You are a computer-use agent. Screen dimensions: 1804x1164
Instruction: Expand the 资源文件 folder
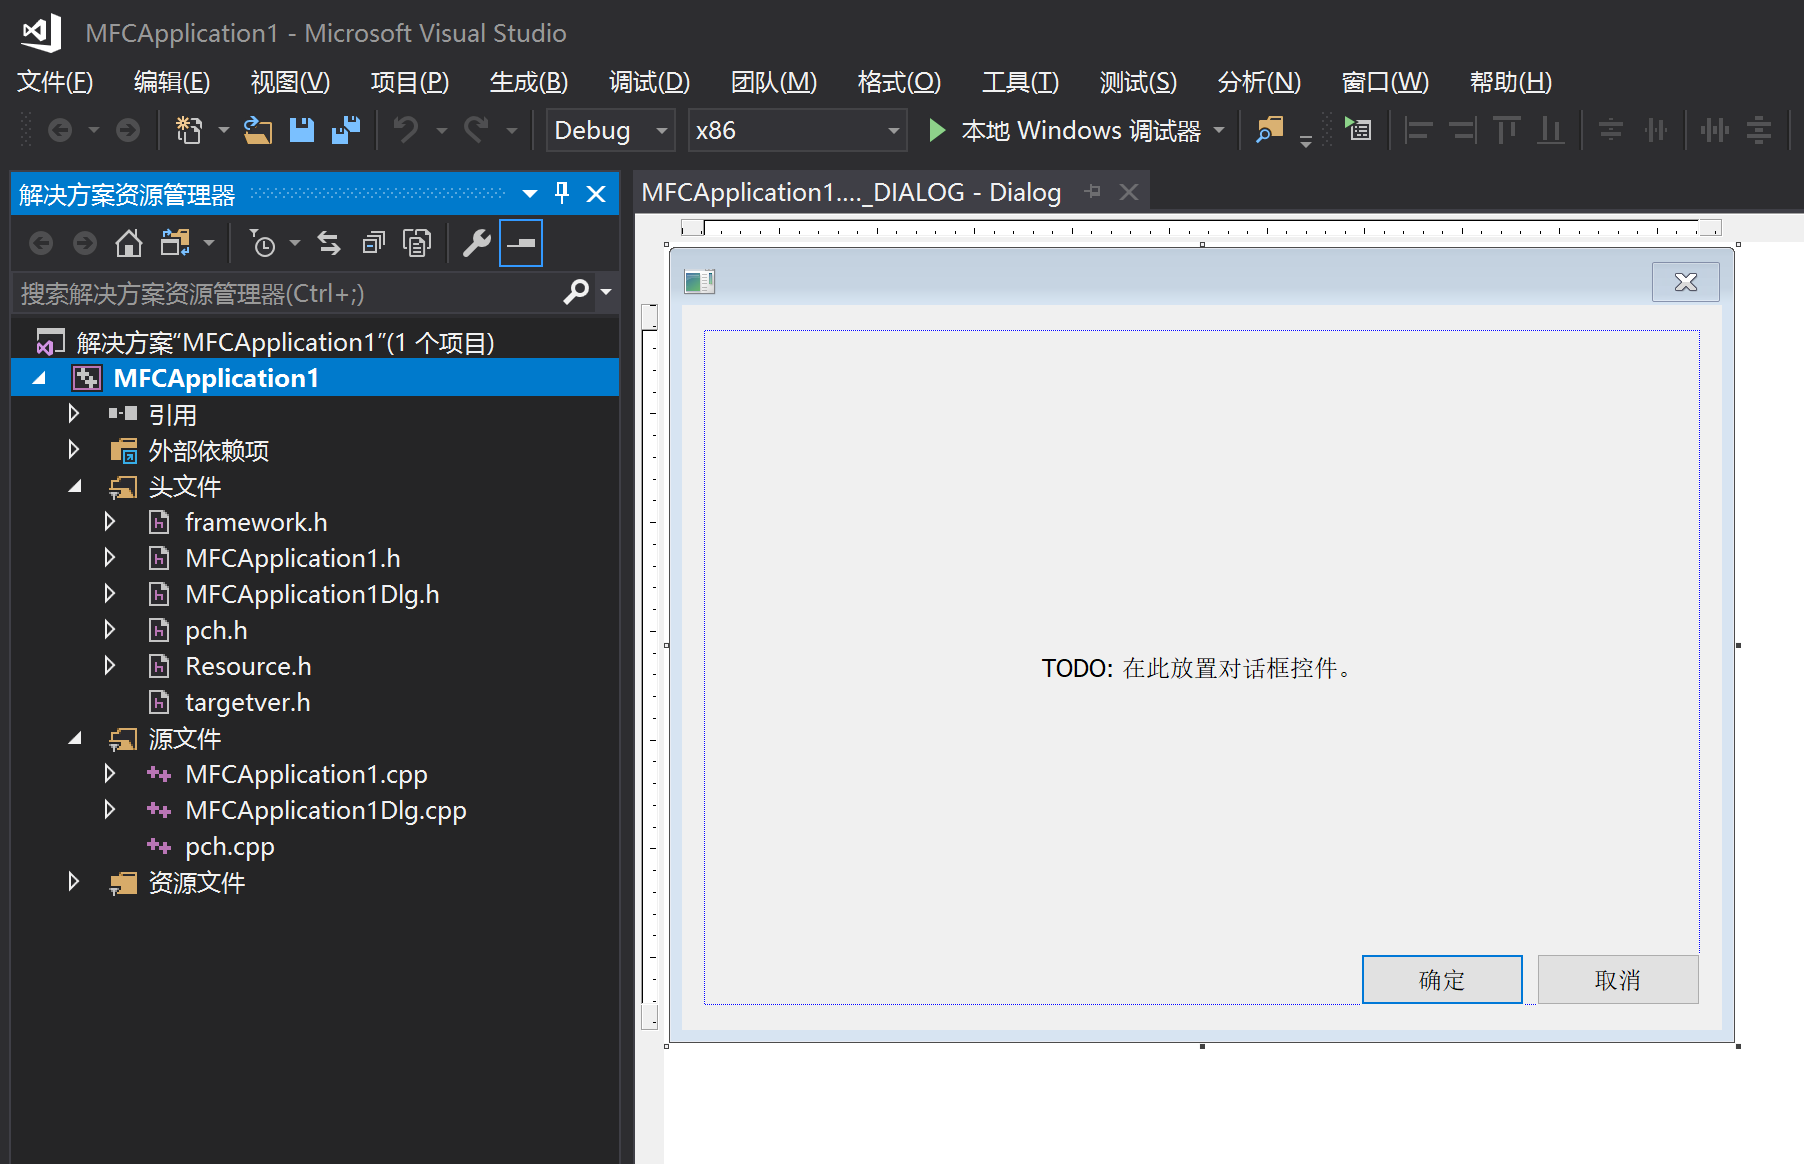click(x=74, y=882)
